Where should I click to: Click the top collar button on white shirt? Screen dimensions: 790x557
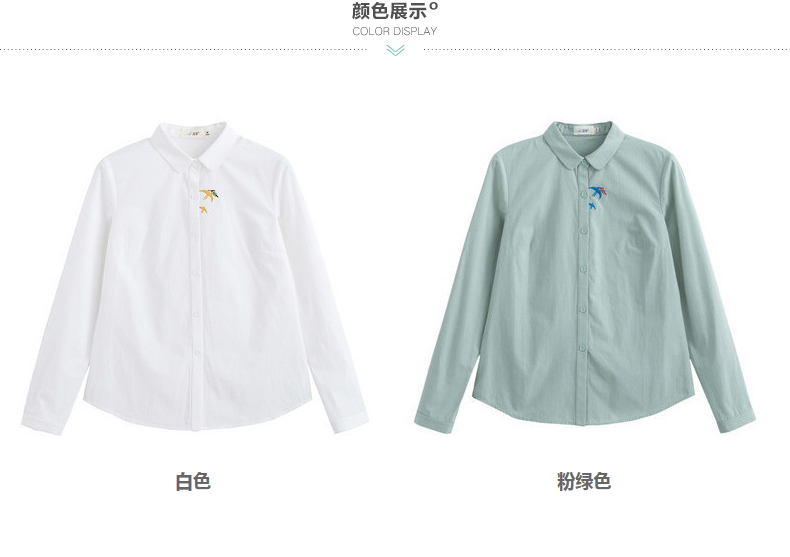[194, 164]
